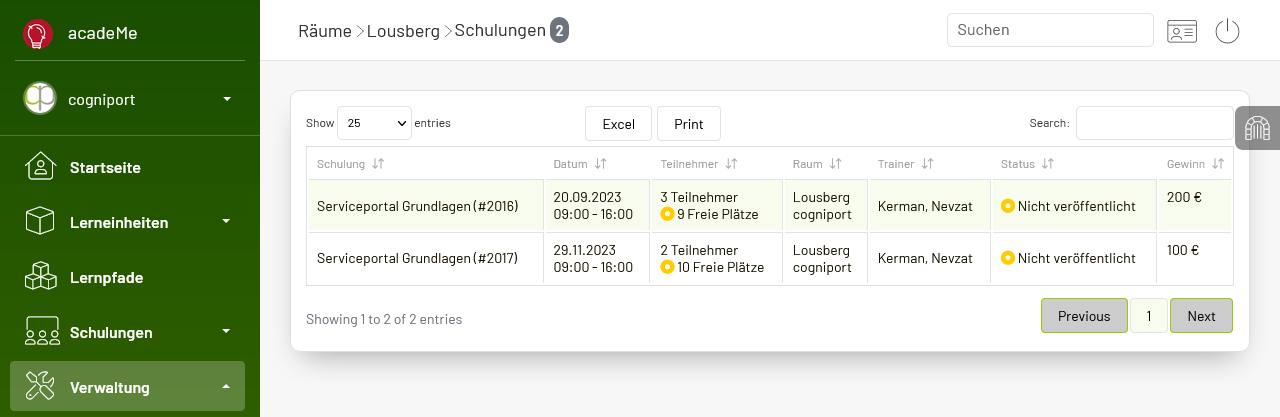Click the Verwaltung tools icon
This screenshot has height=417, width=1280.
point(40,386)
